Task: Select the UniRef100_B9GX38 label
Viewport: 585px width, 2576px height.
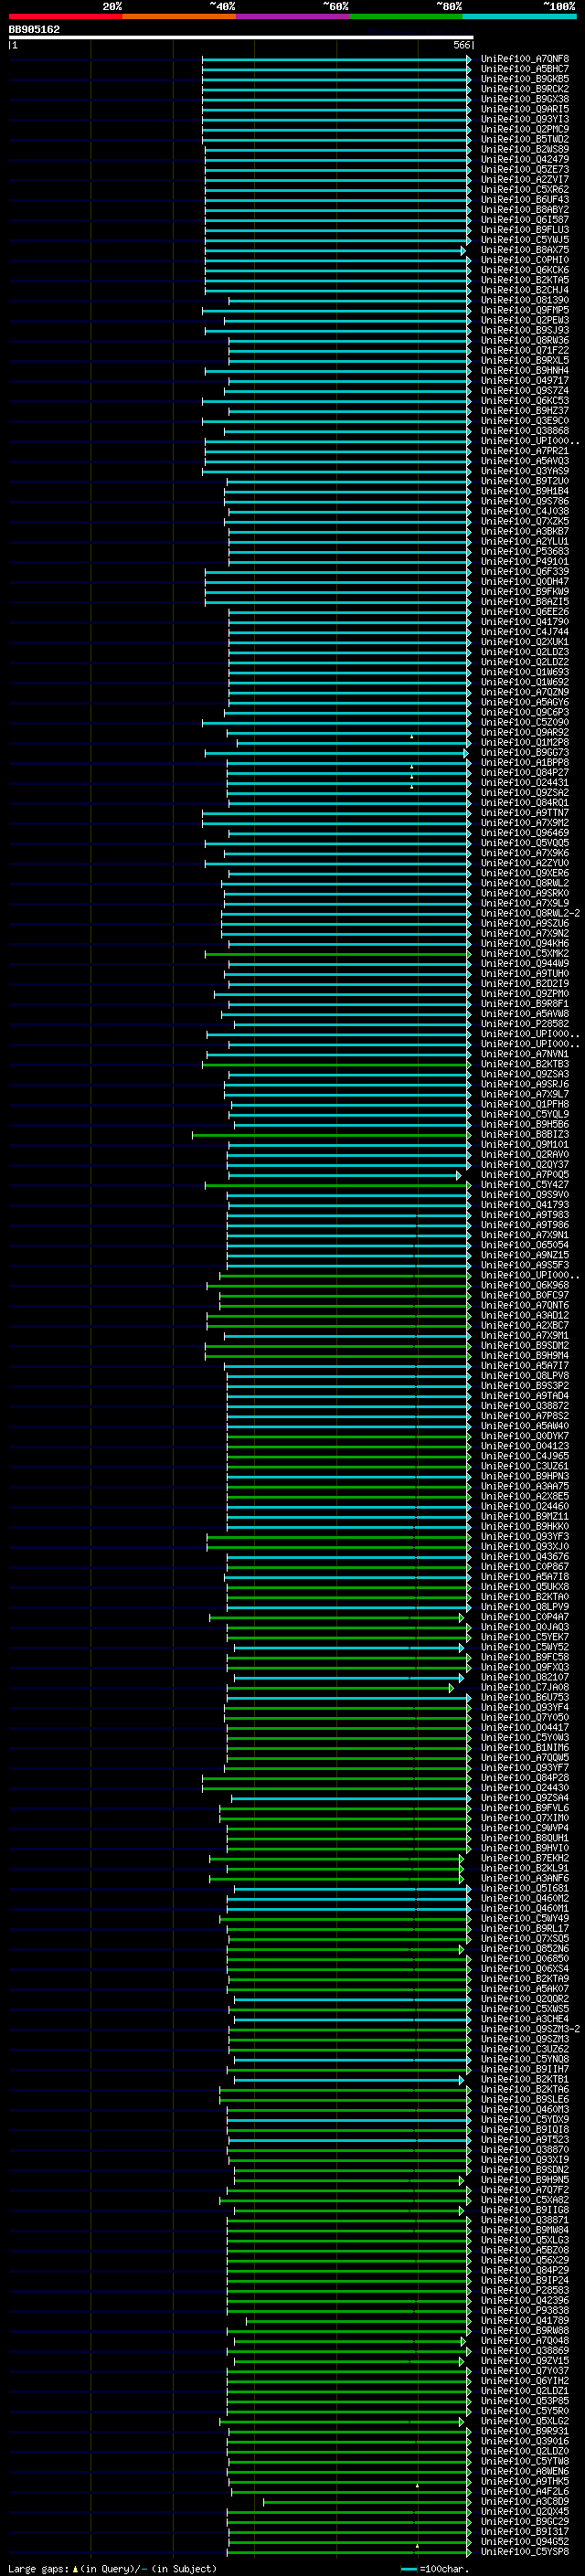Action: point(524,99)
